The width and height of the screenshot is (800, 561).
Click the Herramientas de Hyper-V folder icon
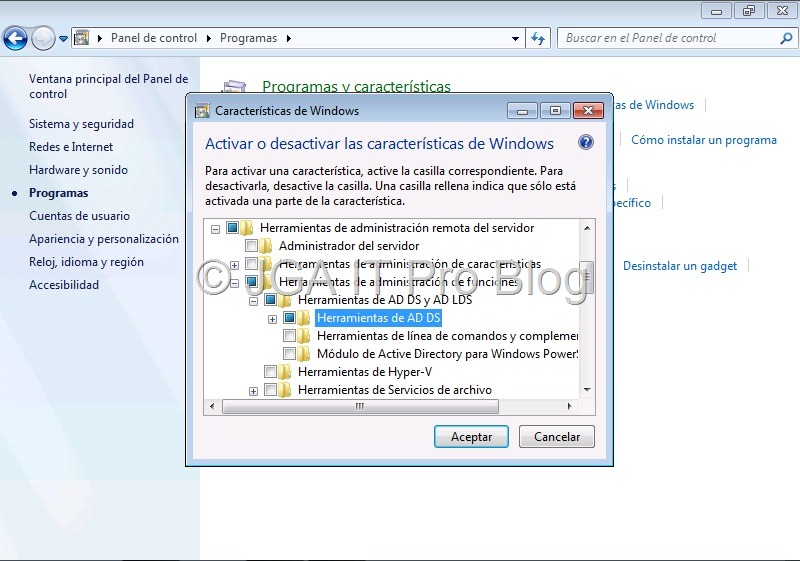pyautogui.click(x=285, y=372)
